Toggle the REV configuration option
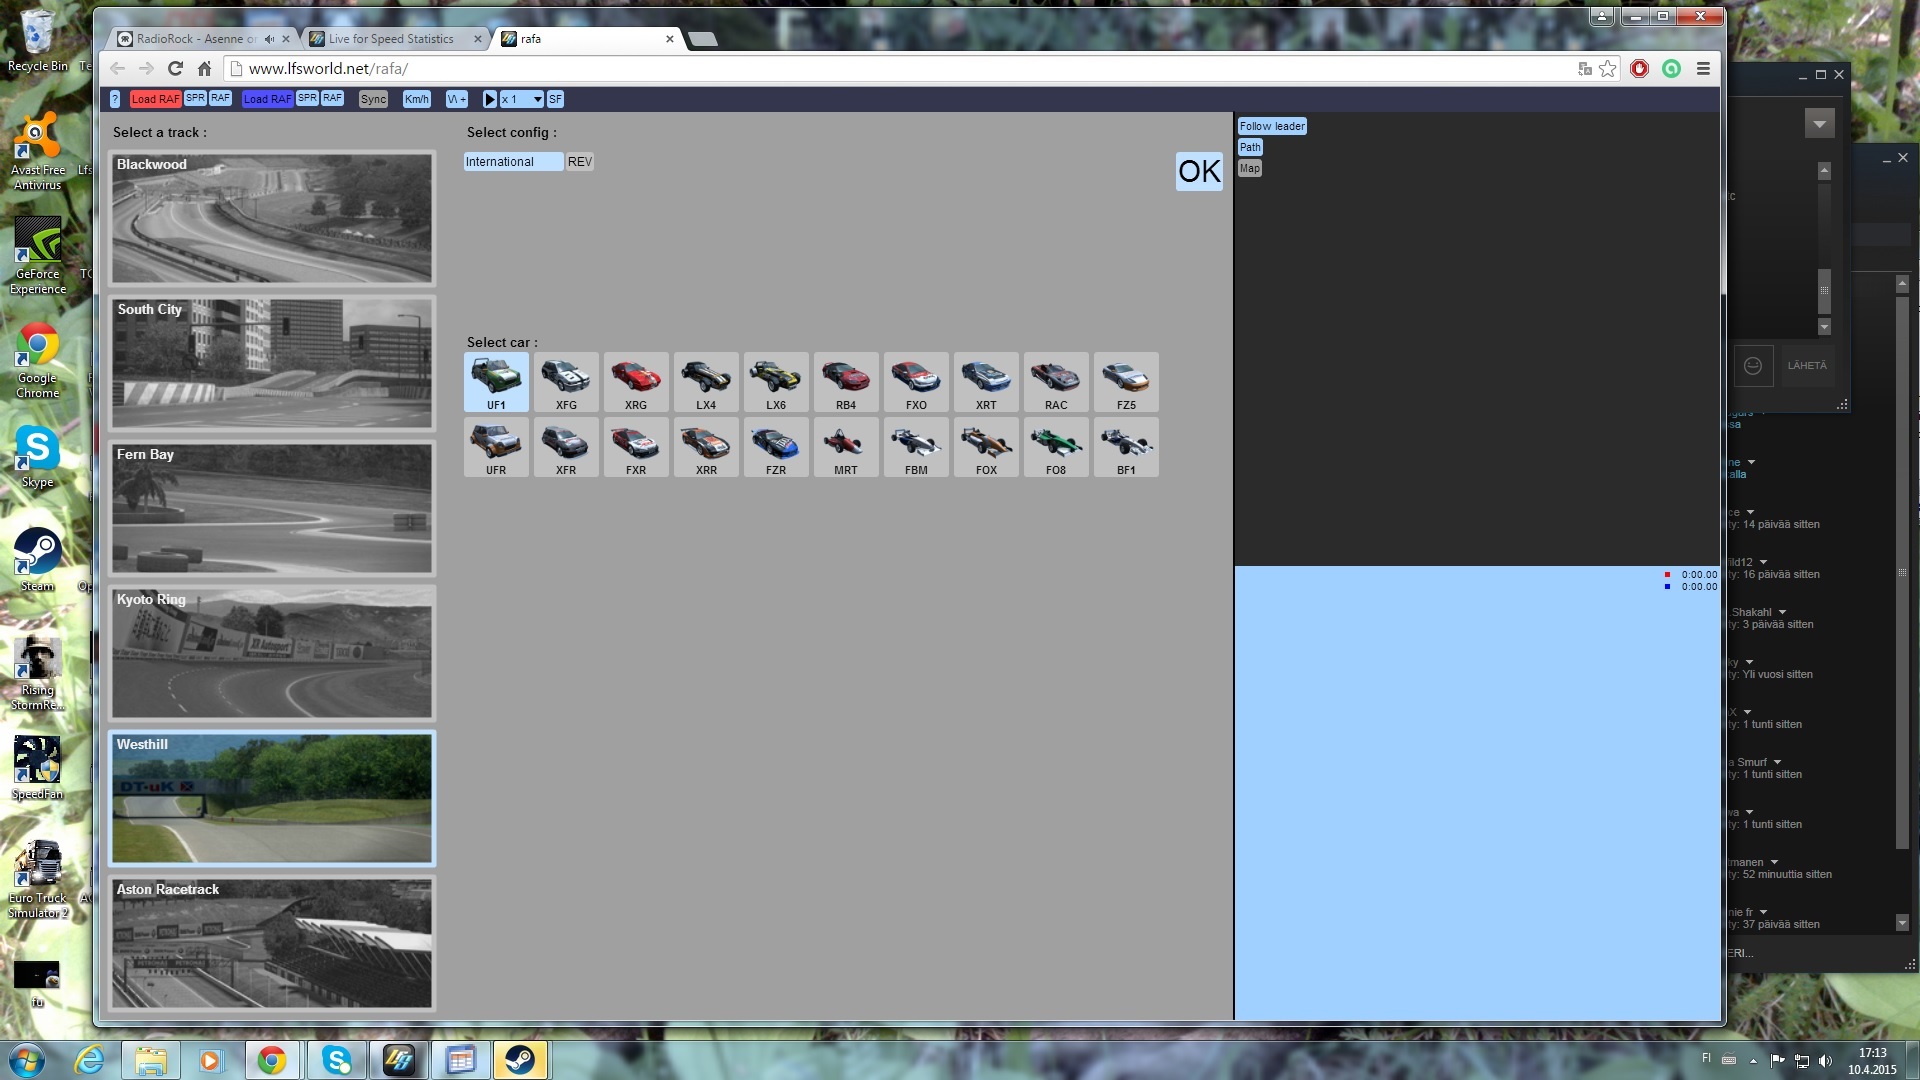Screen dimensions: 1920x1080 click(x=580, y=162)
